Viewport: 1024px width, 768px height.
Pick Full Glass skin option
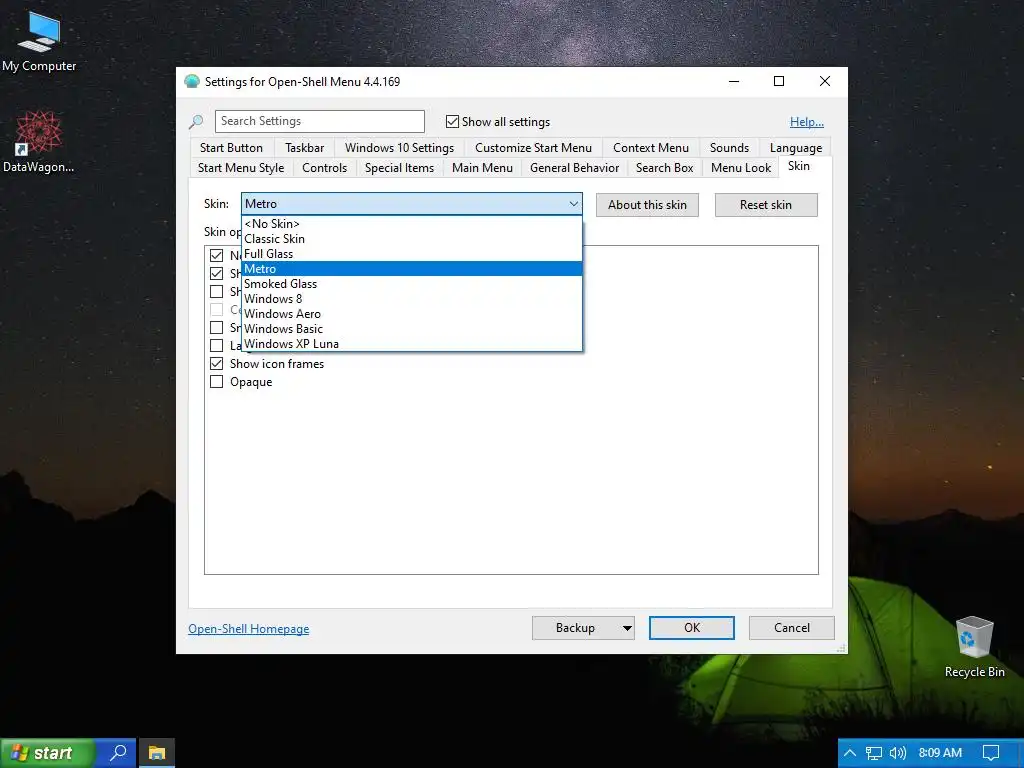411,254
